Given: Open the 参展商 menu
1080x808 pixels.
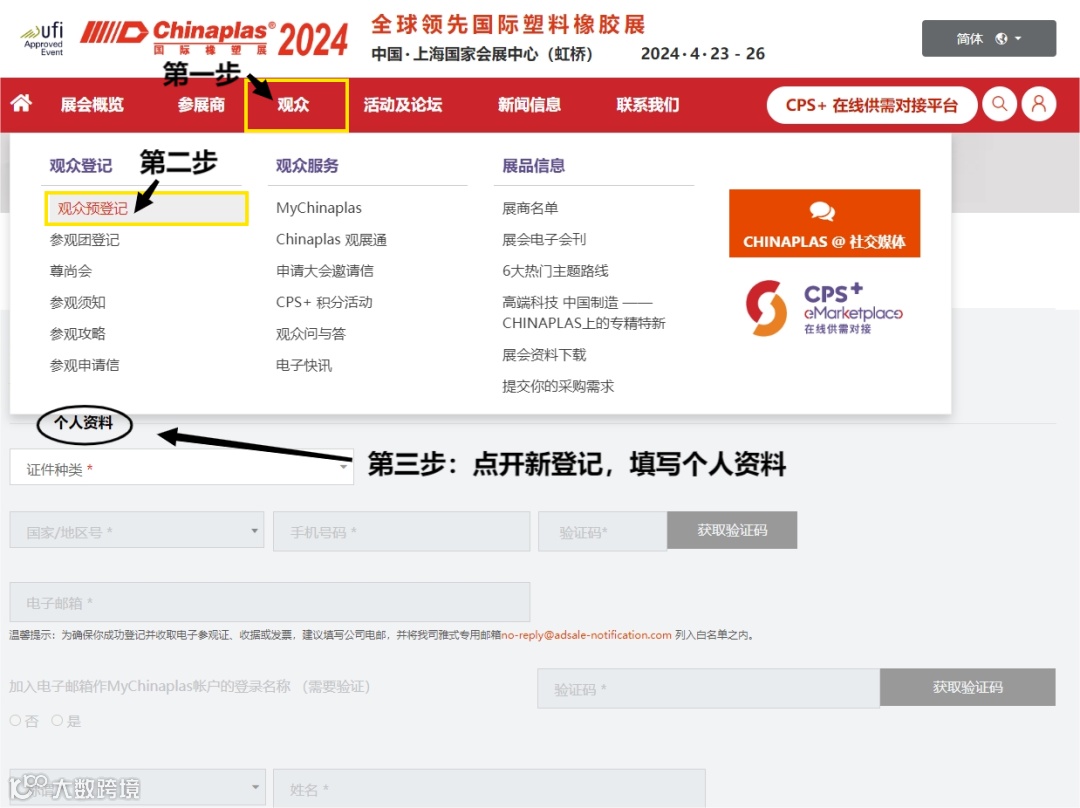Looking at the screenshot, I should point(200,105).
